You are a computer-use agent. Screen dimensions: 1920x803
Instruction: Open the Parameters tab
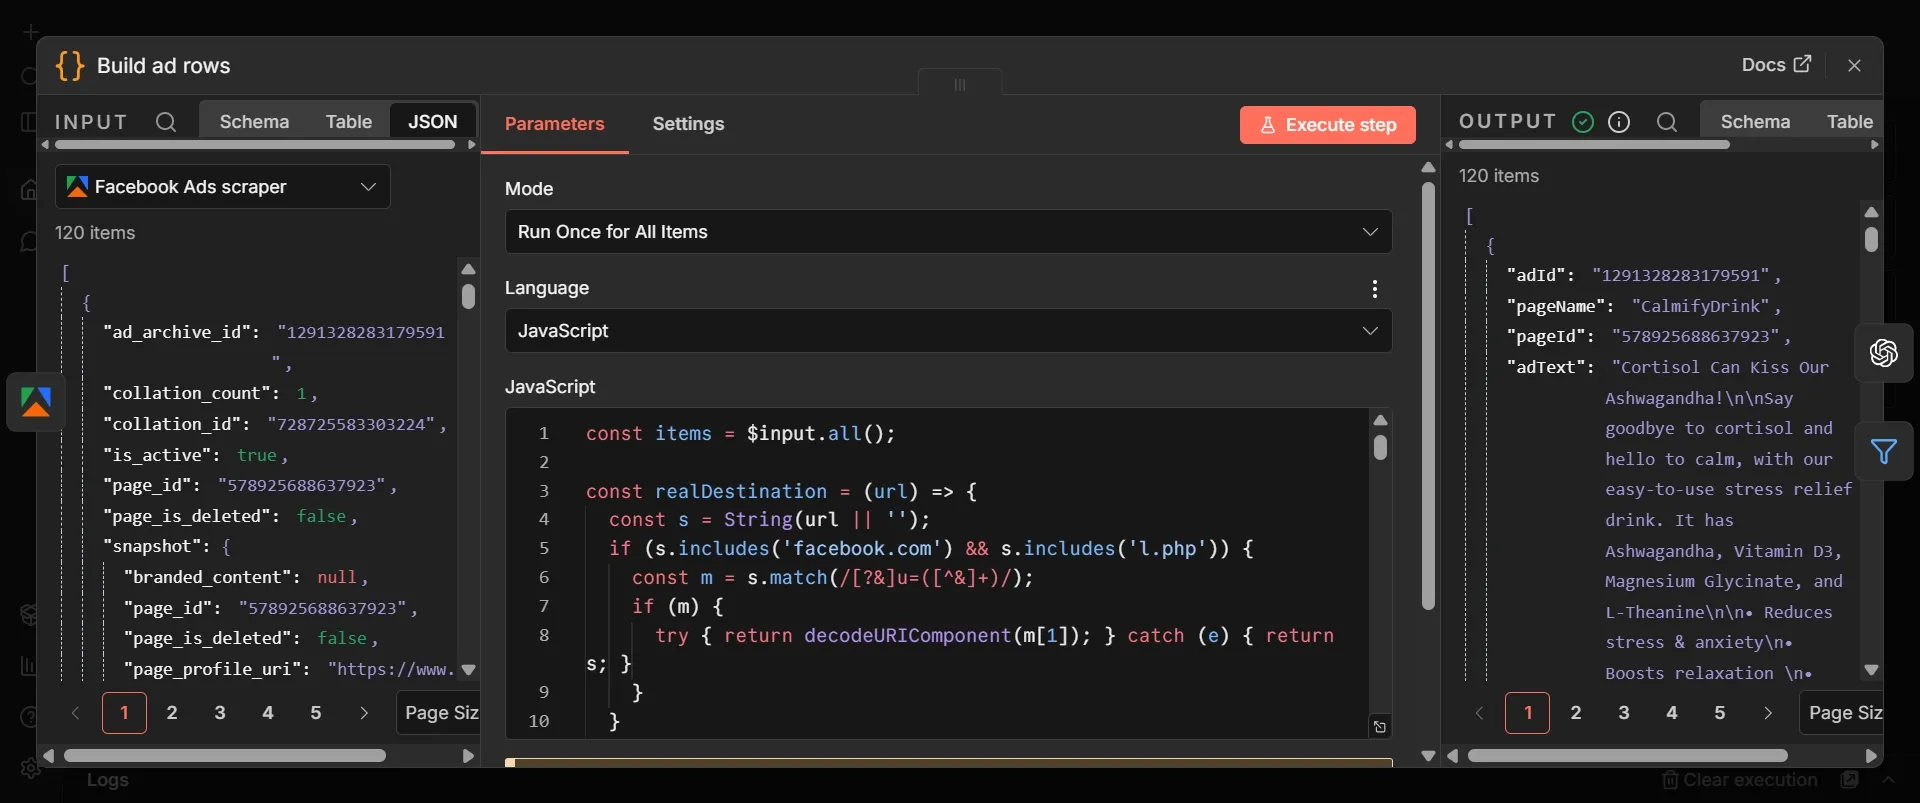(554, 124)
